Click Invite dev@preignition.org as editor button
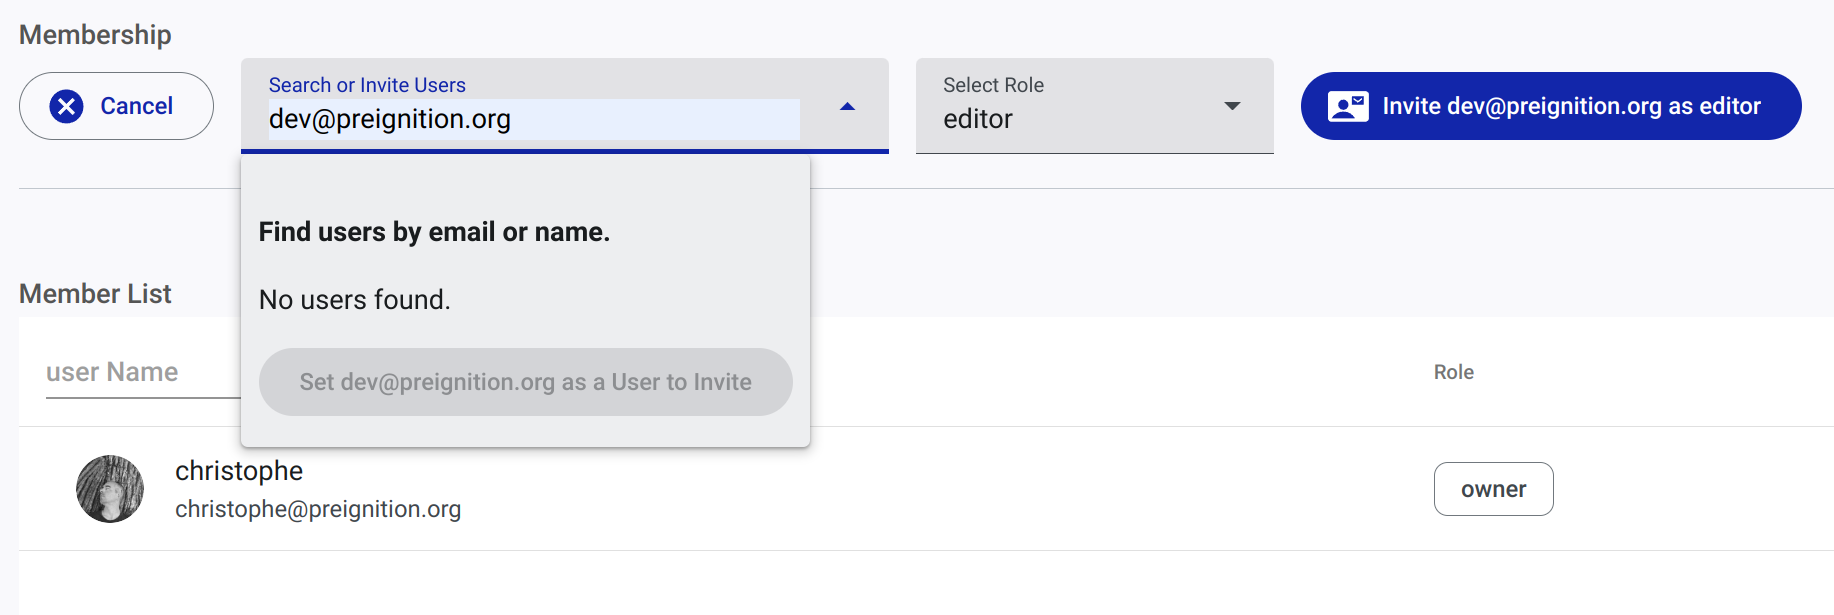 [x=1550, y=106]
